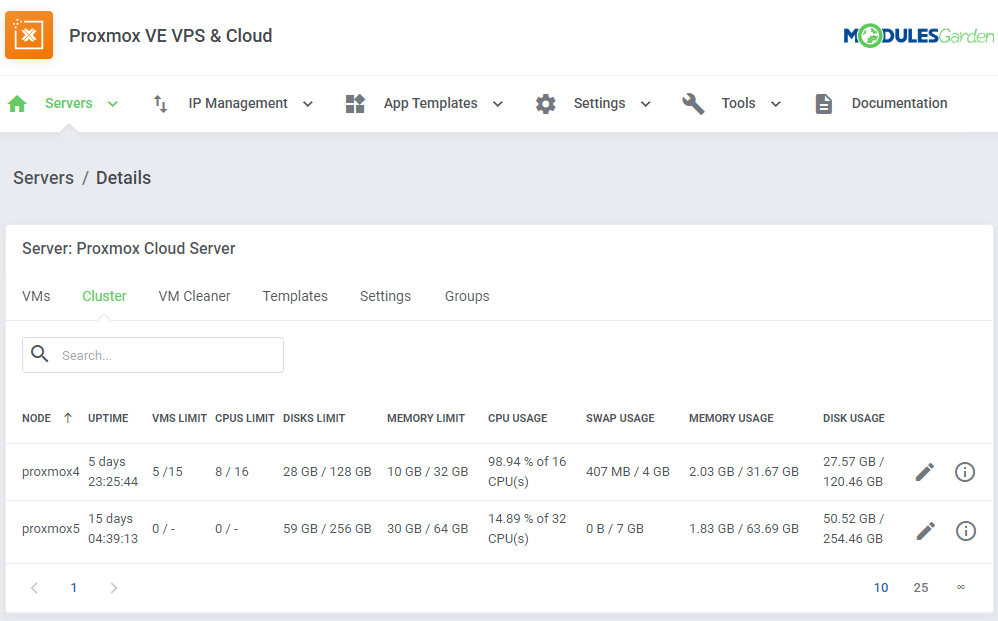Expand the Tools menu chevron
This screenshot has width=998, height=621.
pos(775,104)
